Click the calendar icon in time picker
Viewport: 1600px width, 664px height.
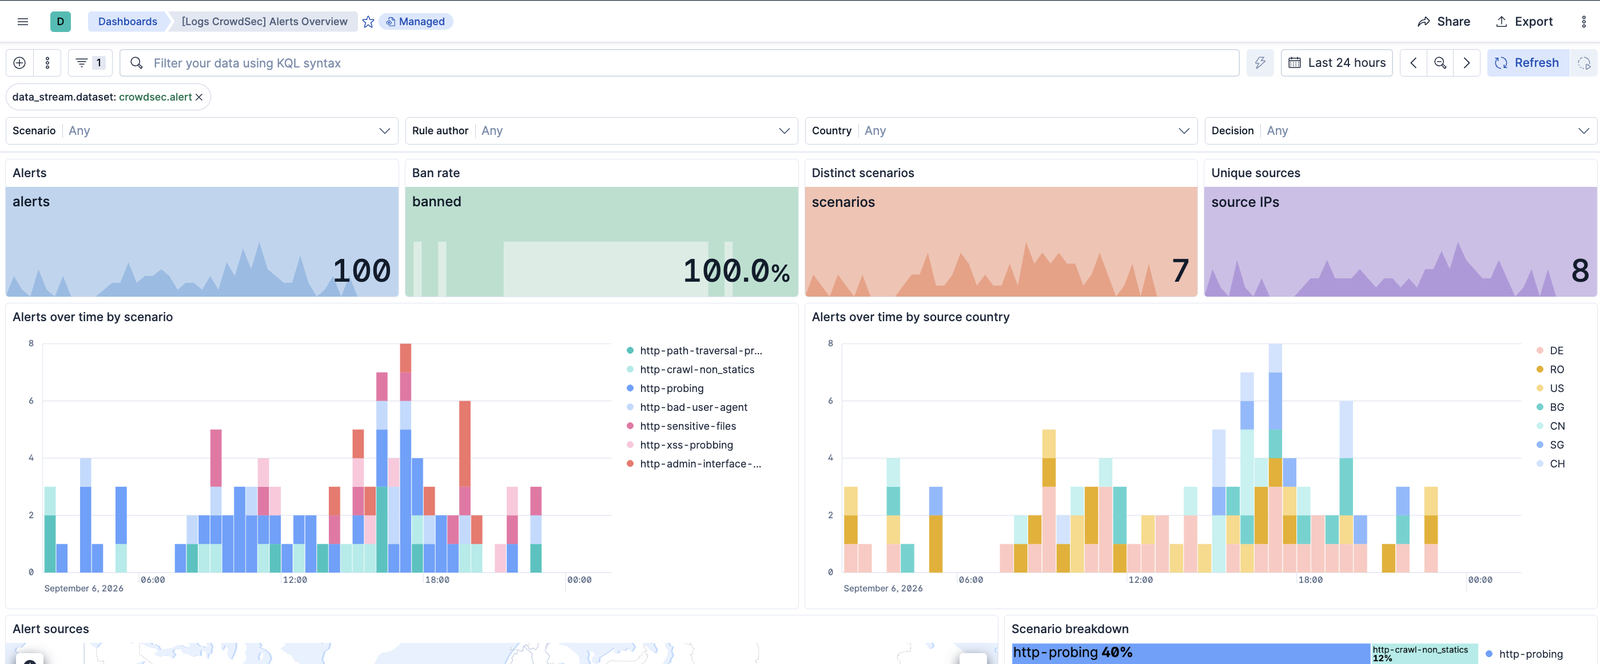[1294, 63]
